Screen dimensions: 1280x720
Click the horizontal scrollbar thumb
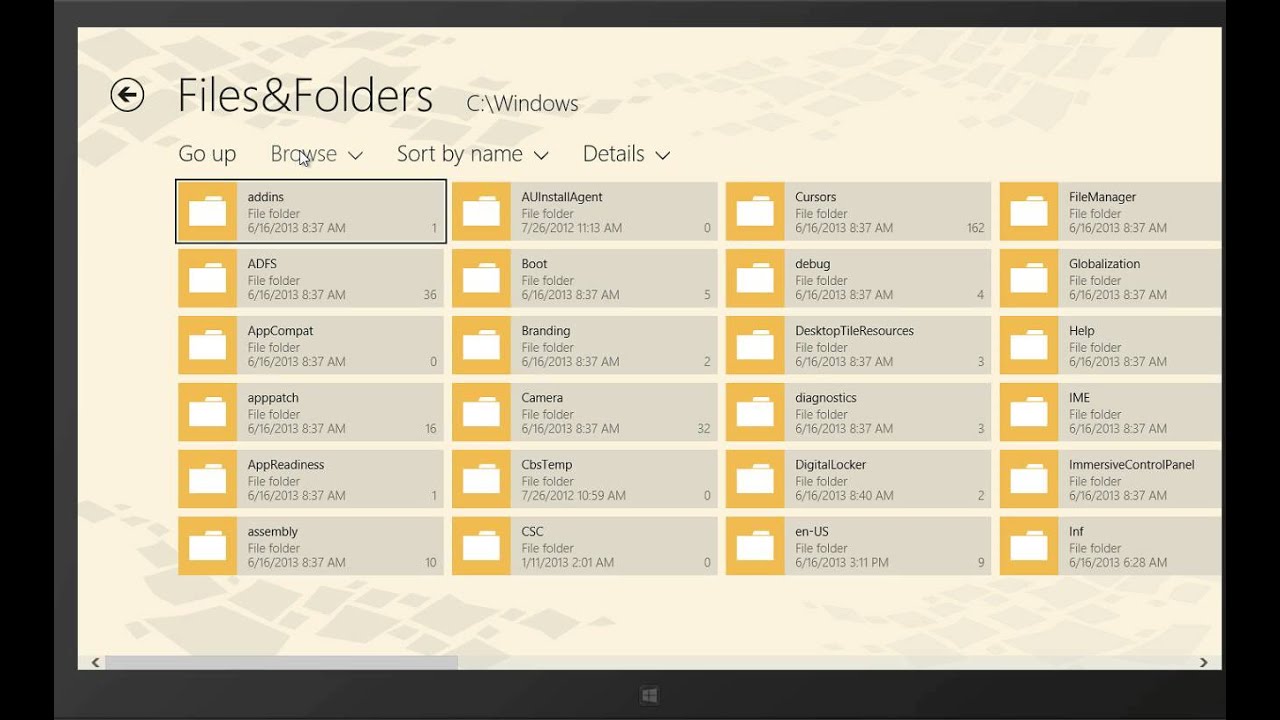pyautogui.click(x=281, y=662)
